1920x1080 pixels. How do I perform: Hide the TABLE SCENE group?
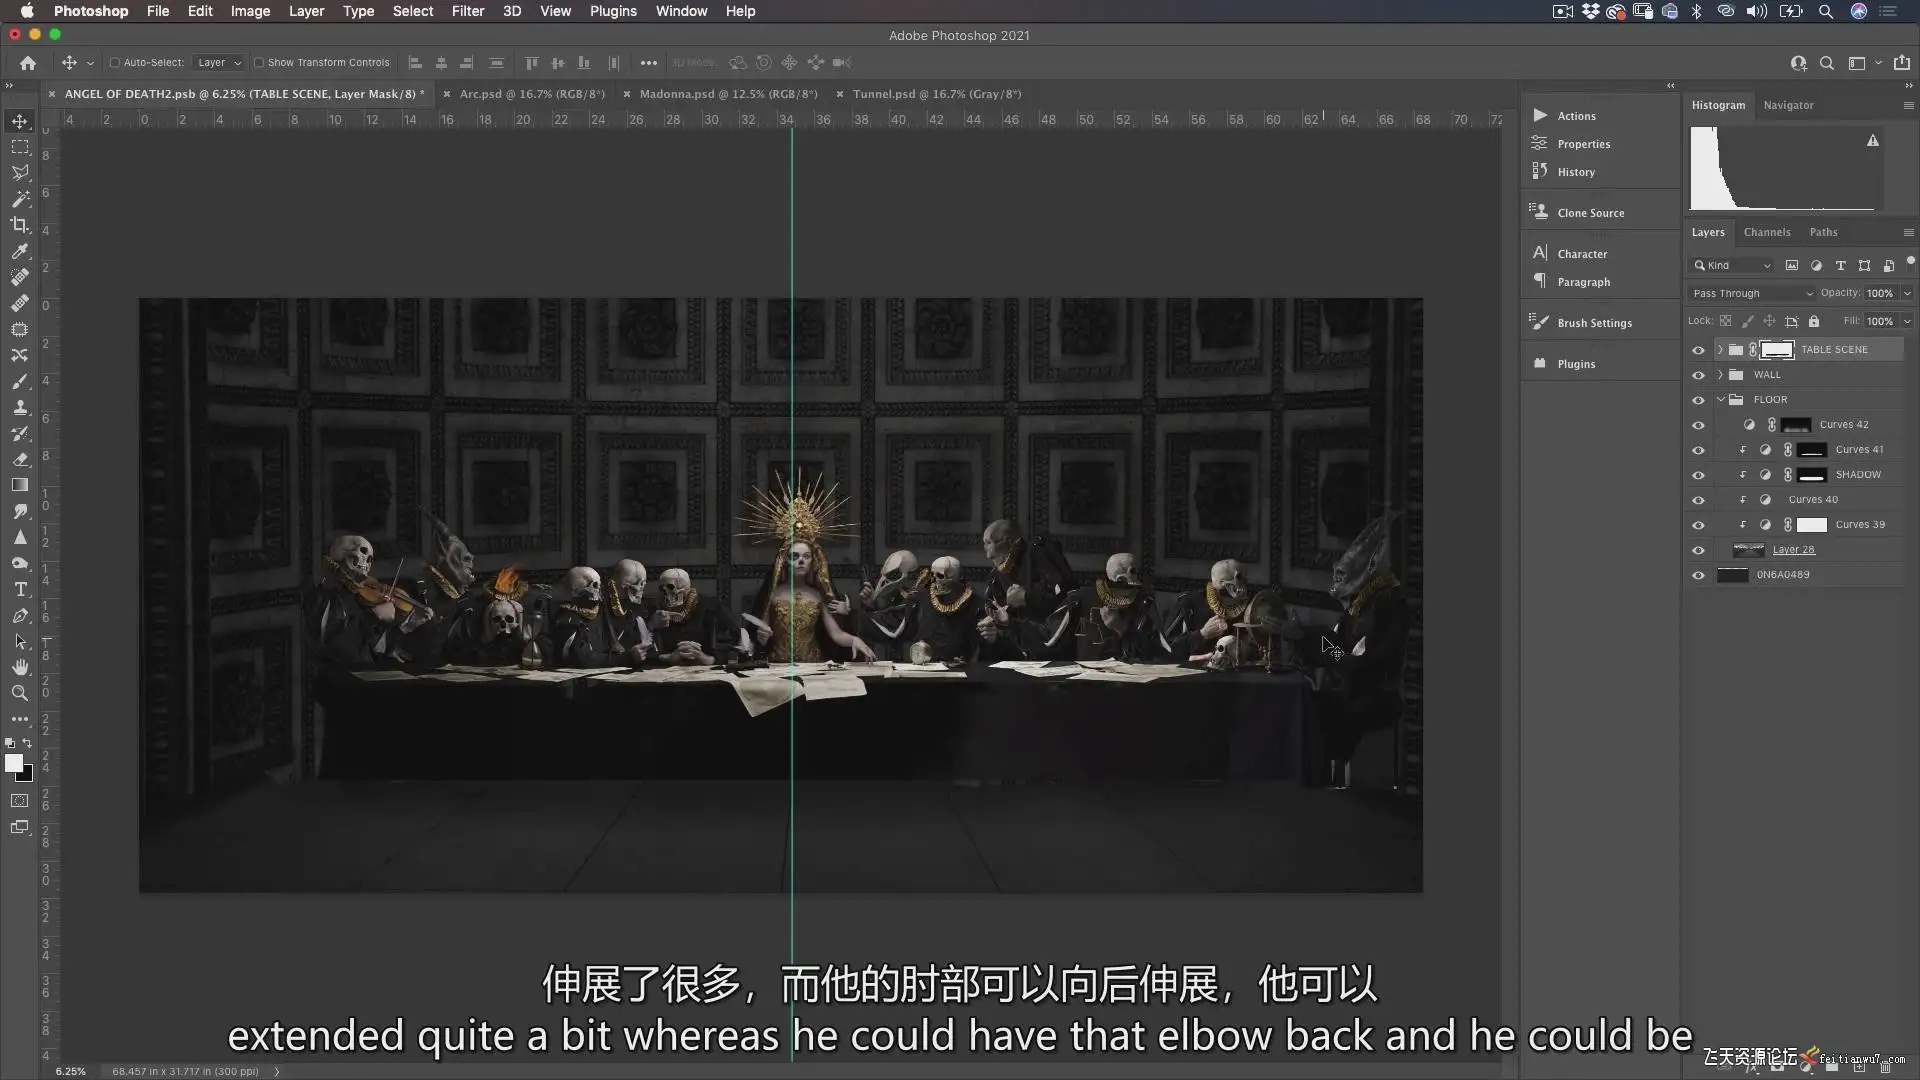click(x=1698, y=350)
